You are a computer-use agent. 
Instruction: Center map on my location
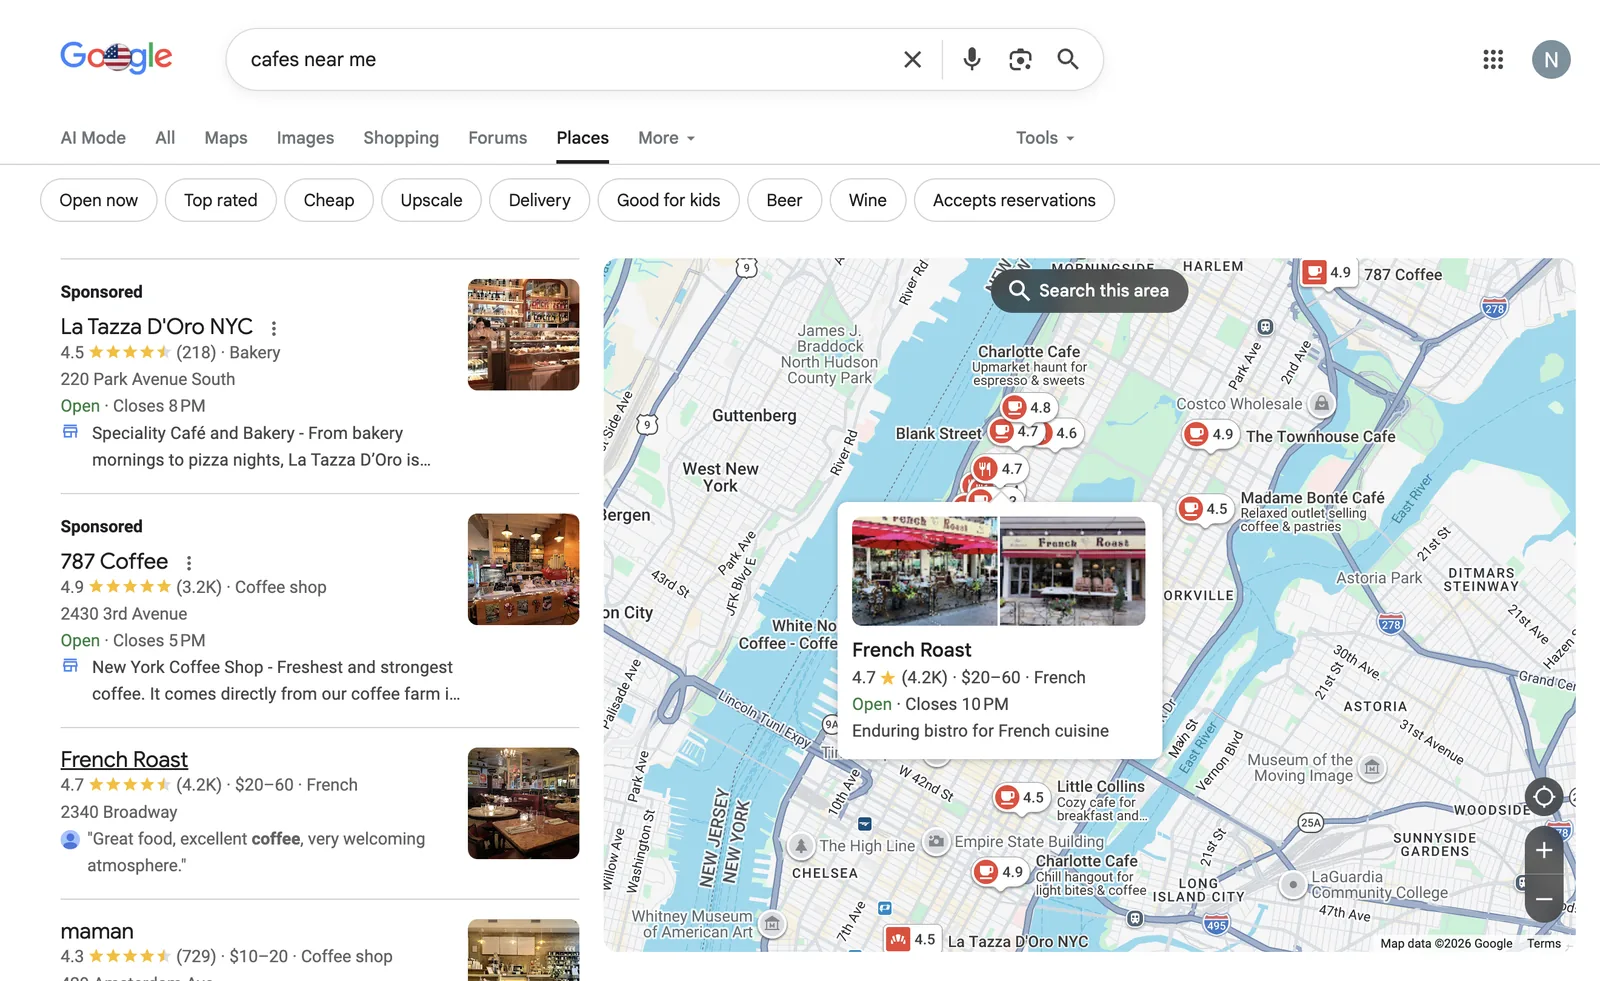[1544, 797]
